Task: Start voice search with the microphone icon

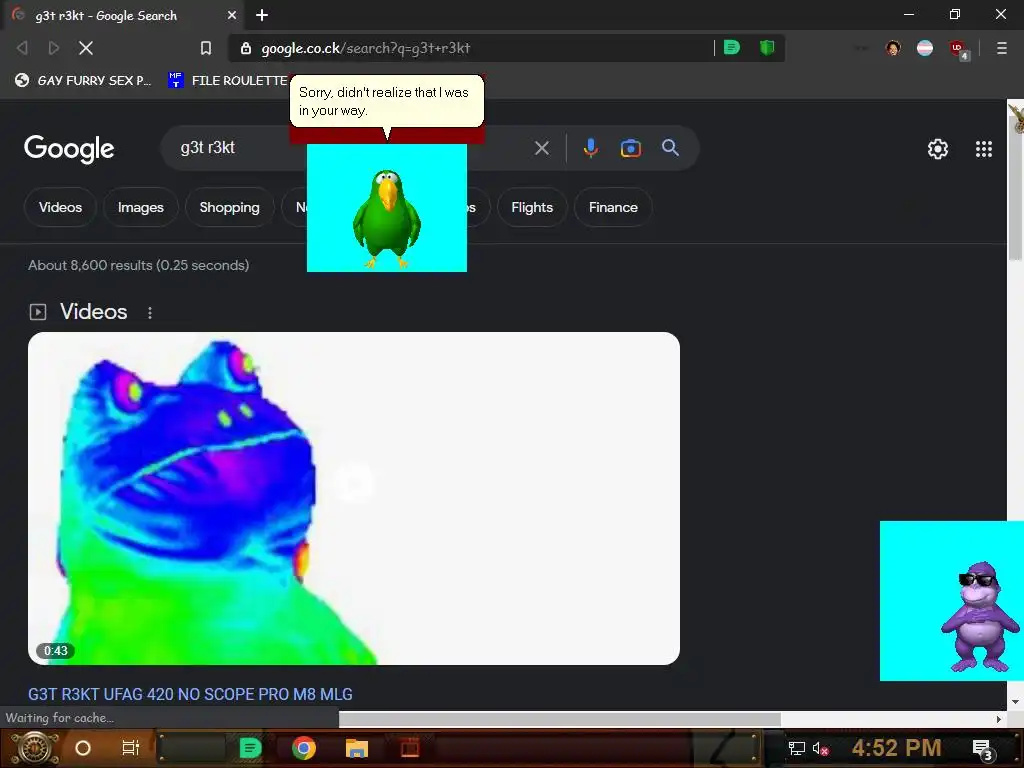Action: 590,148
